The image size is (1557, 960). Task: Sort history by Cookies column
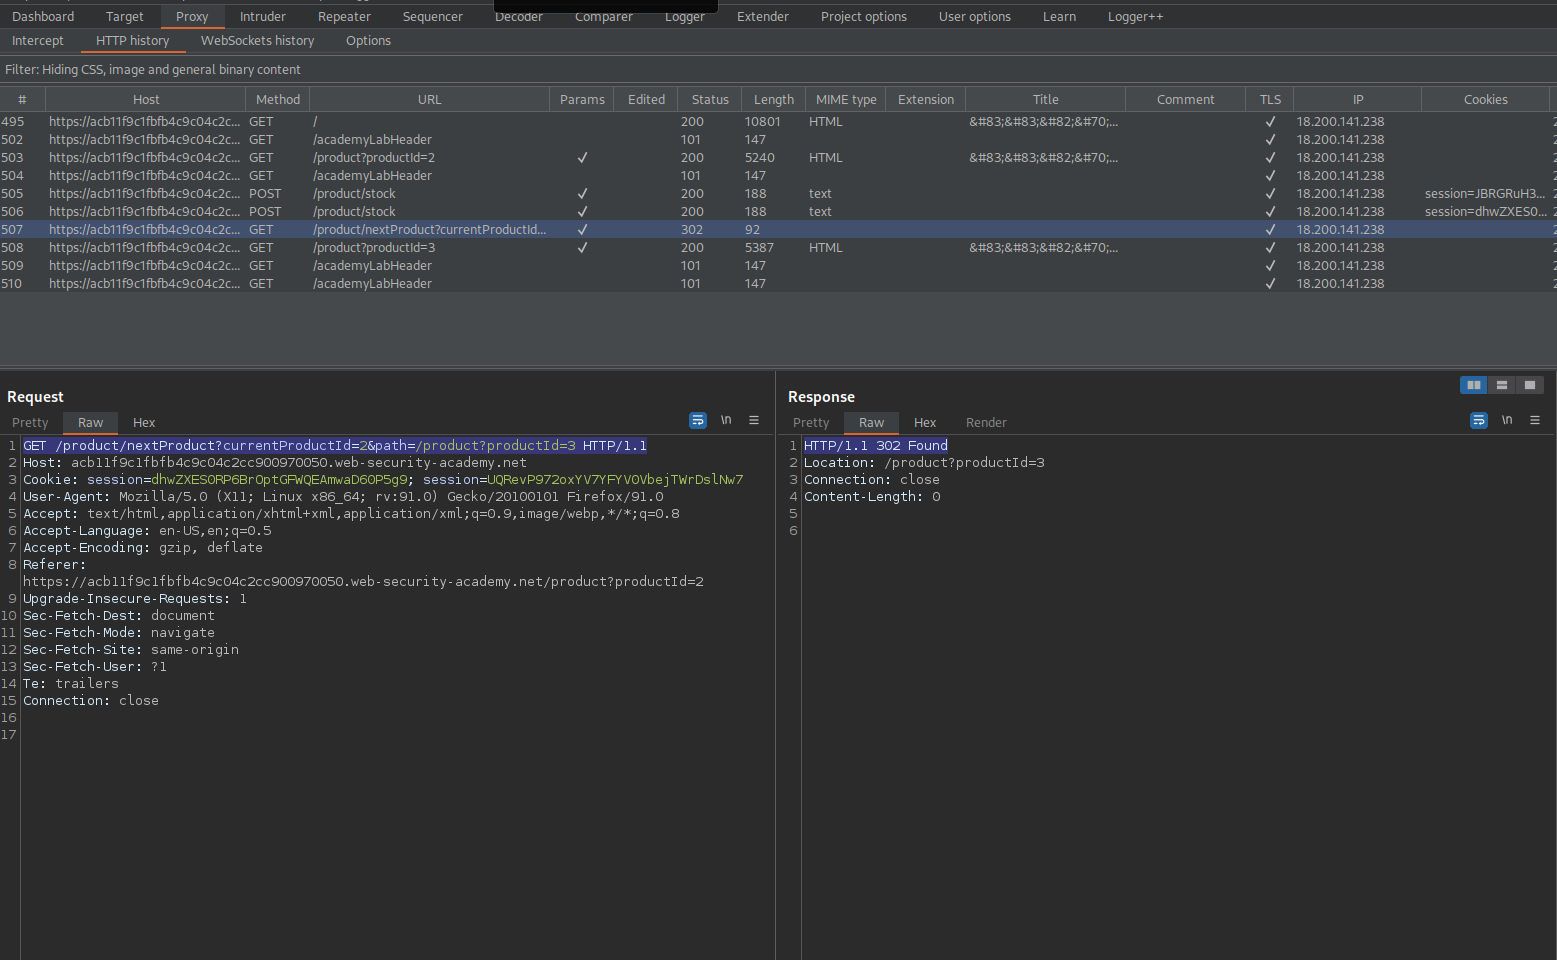tap(1486, 100)
